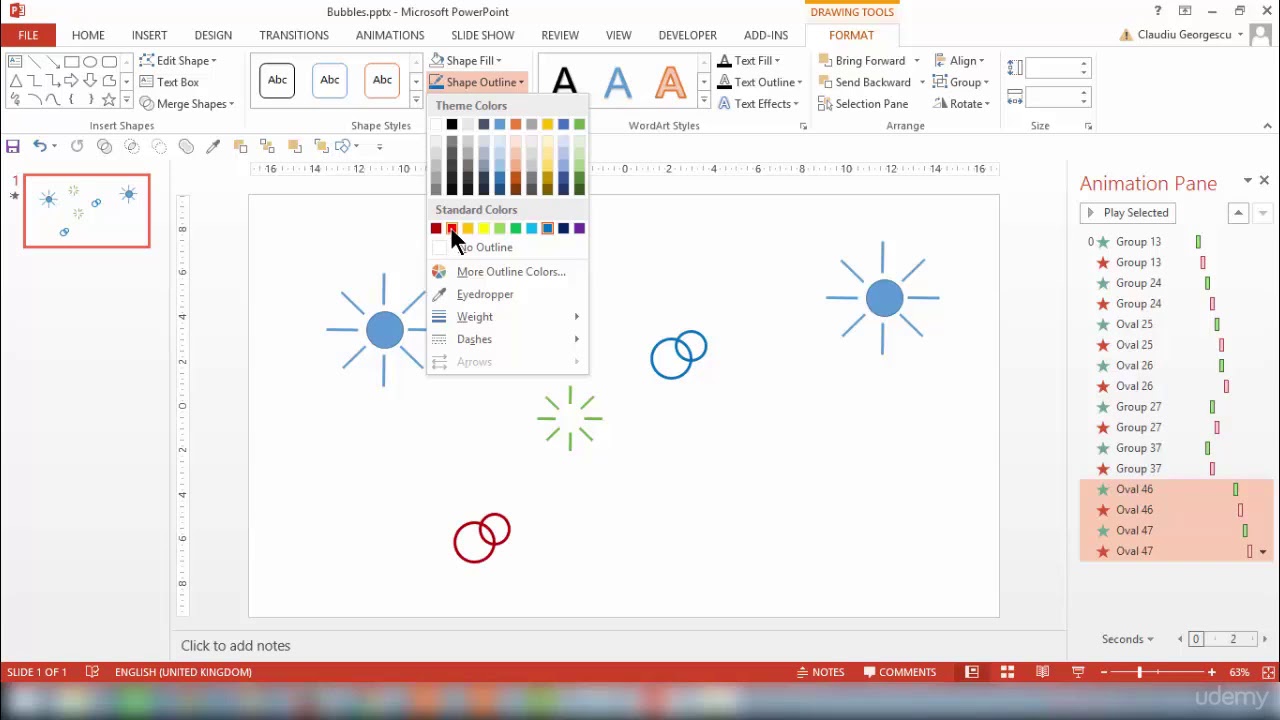Select the right arrow block shape
The image size is (1280, 720).
coord(72,81)
